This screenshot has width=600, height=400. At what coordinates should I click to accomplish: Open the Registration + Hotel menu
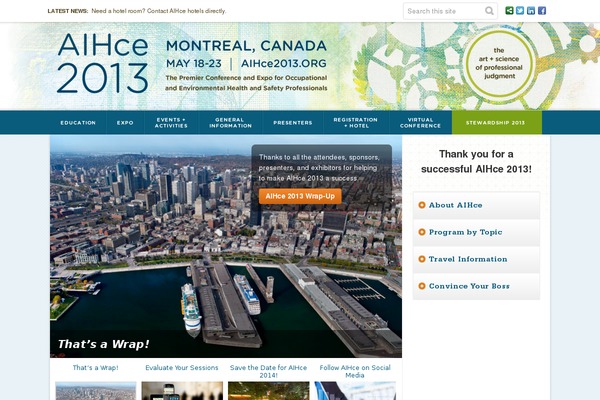click(356, 122)
